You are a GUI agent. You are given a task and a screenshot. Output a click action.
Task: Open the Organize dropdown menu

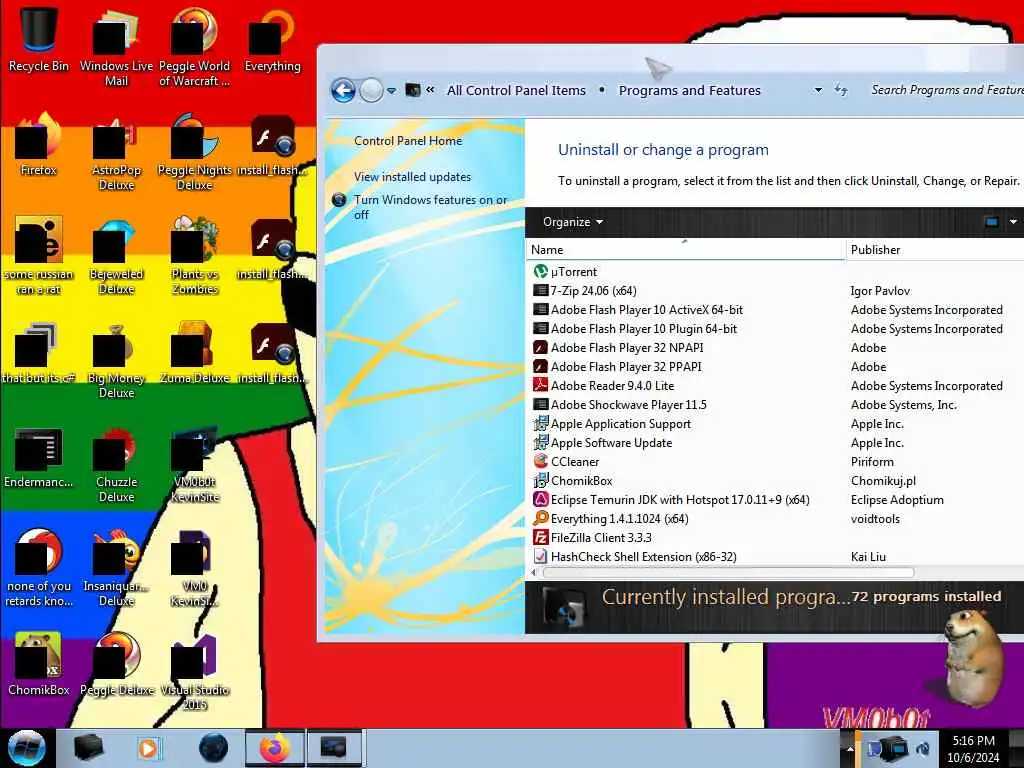click(572, 222)
